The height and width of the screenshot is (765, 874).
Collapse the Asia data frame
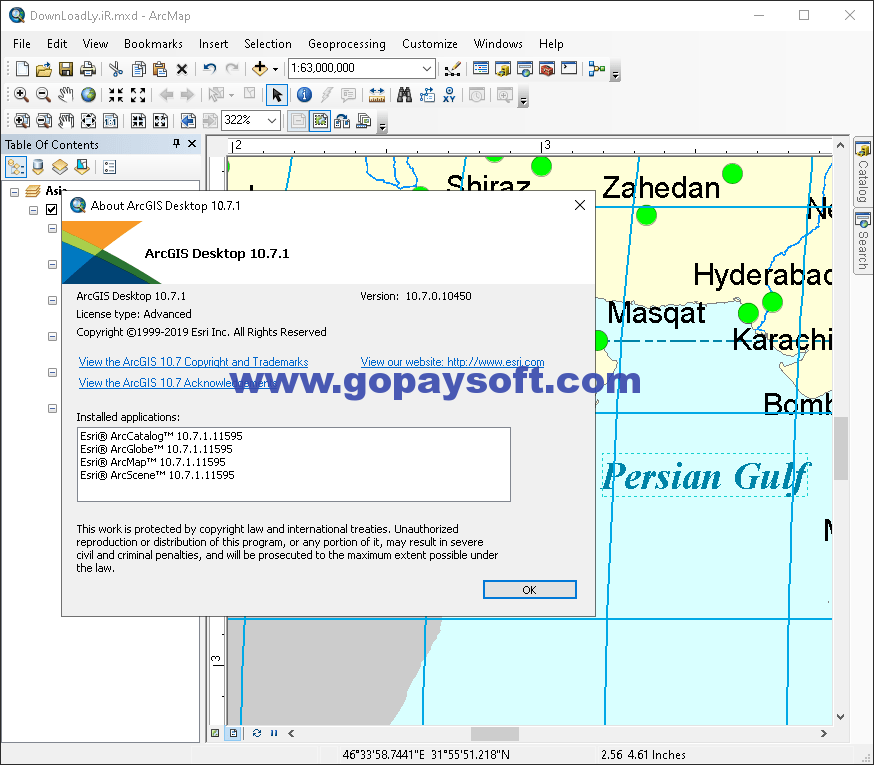tap(14, 192)
